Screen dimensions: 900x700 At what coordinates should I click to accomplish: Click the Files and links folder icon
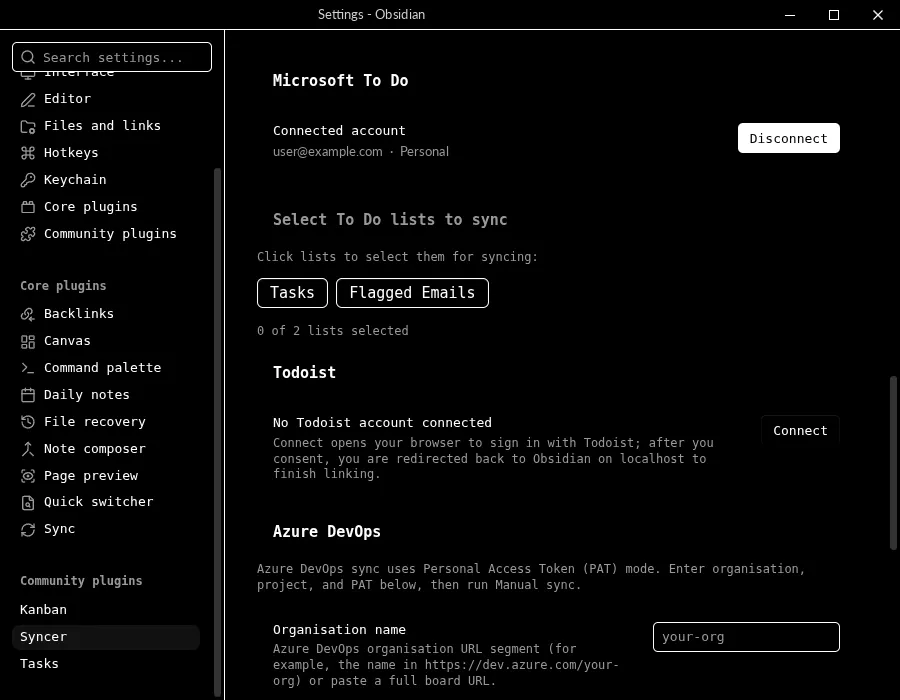[x=28, y=127]
